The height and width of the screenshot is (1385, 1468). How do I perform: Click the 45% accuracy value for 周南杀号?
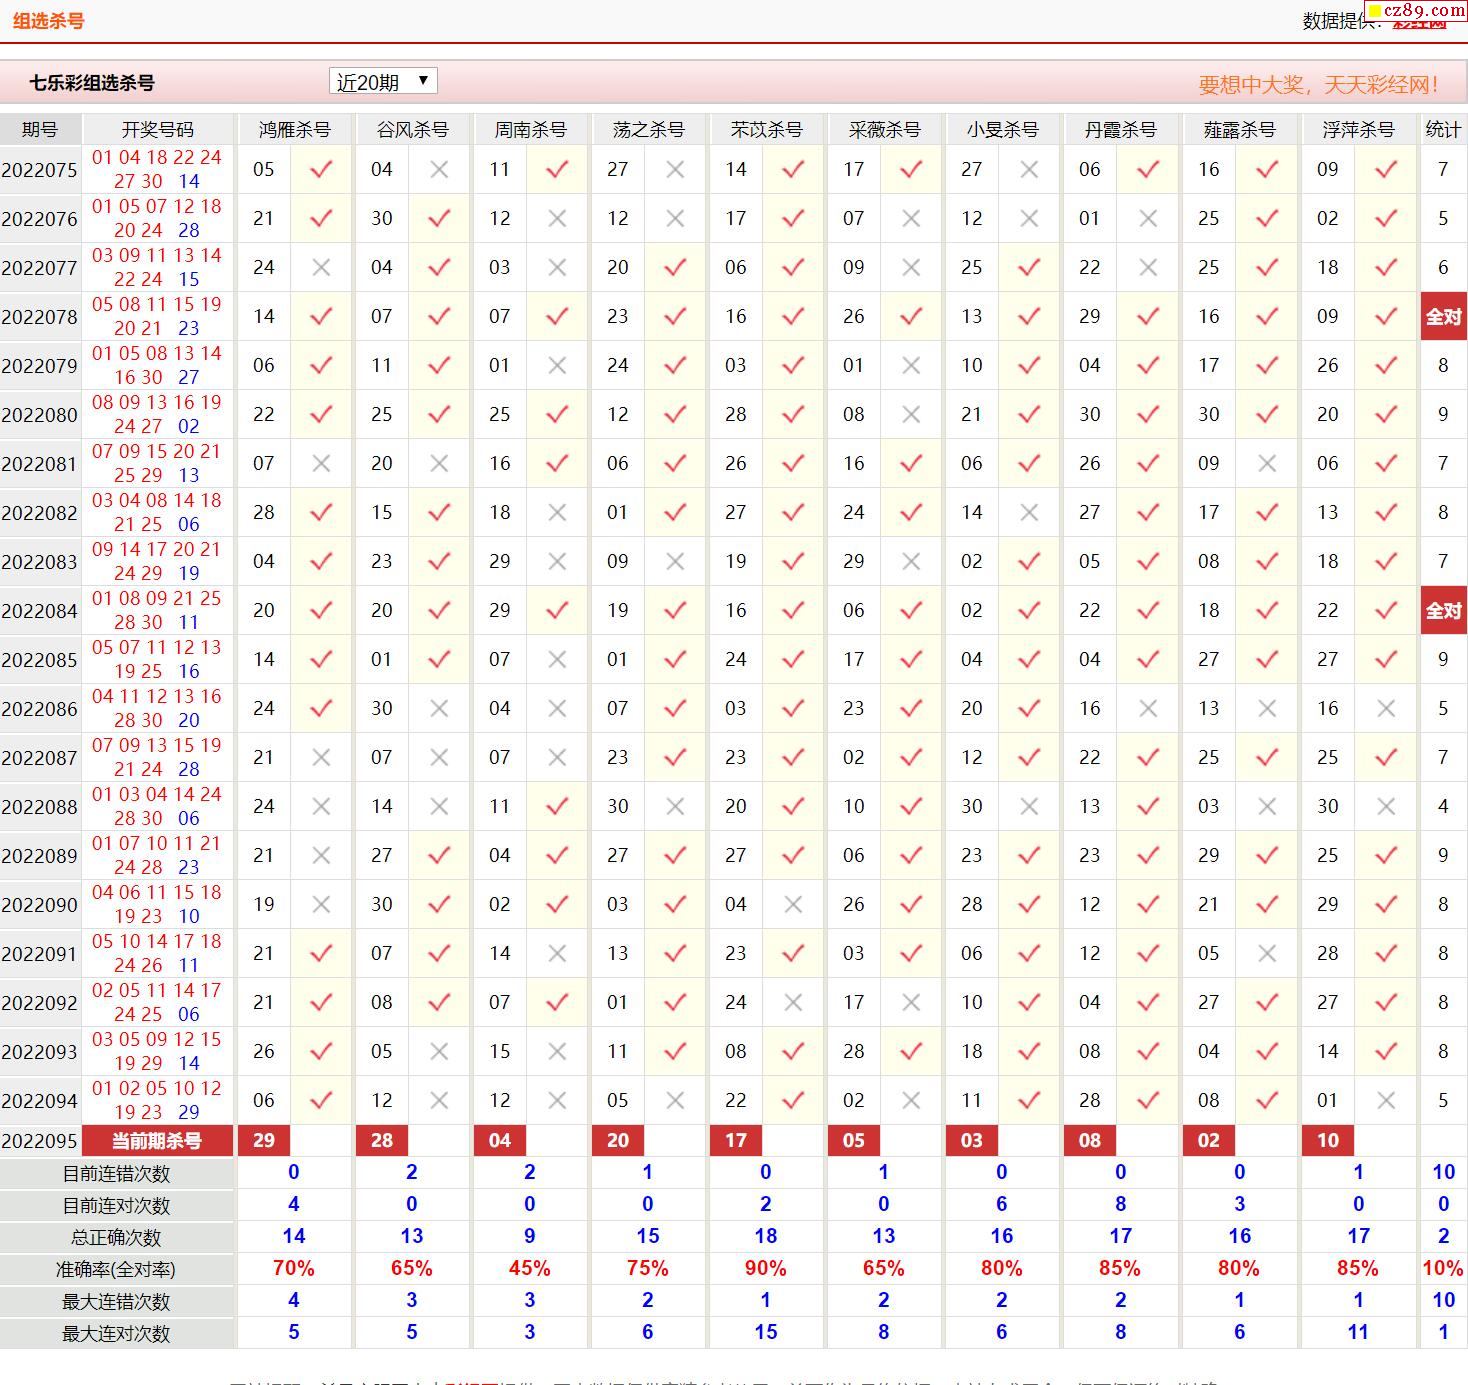tap(530, 1269)
